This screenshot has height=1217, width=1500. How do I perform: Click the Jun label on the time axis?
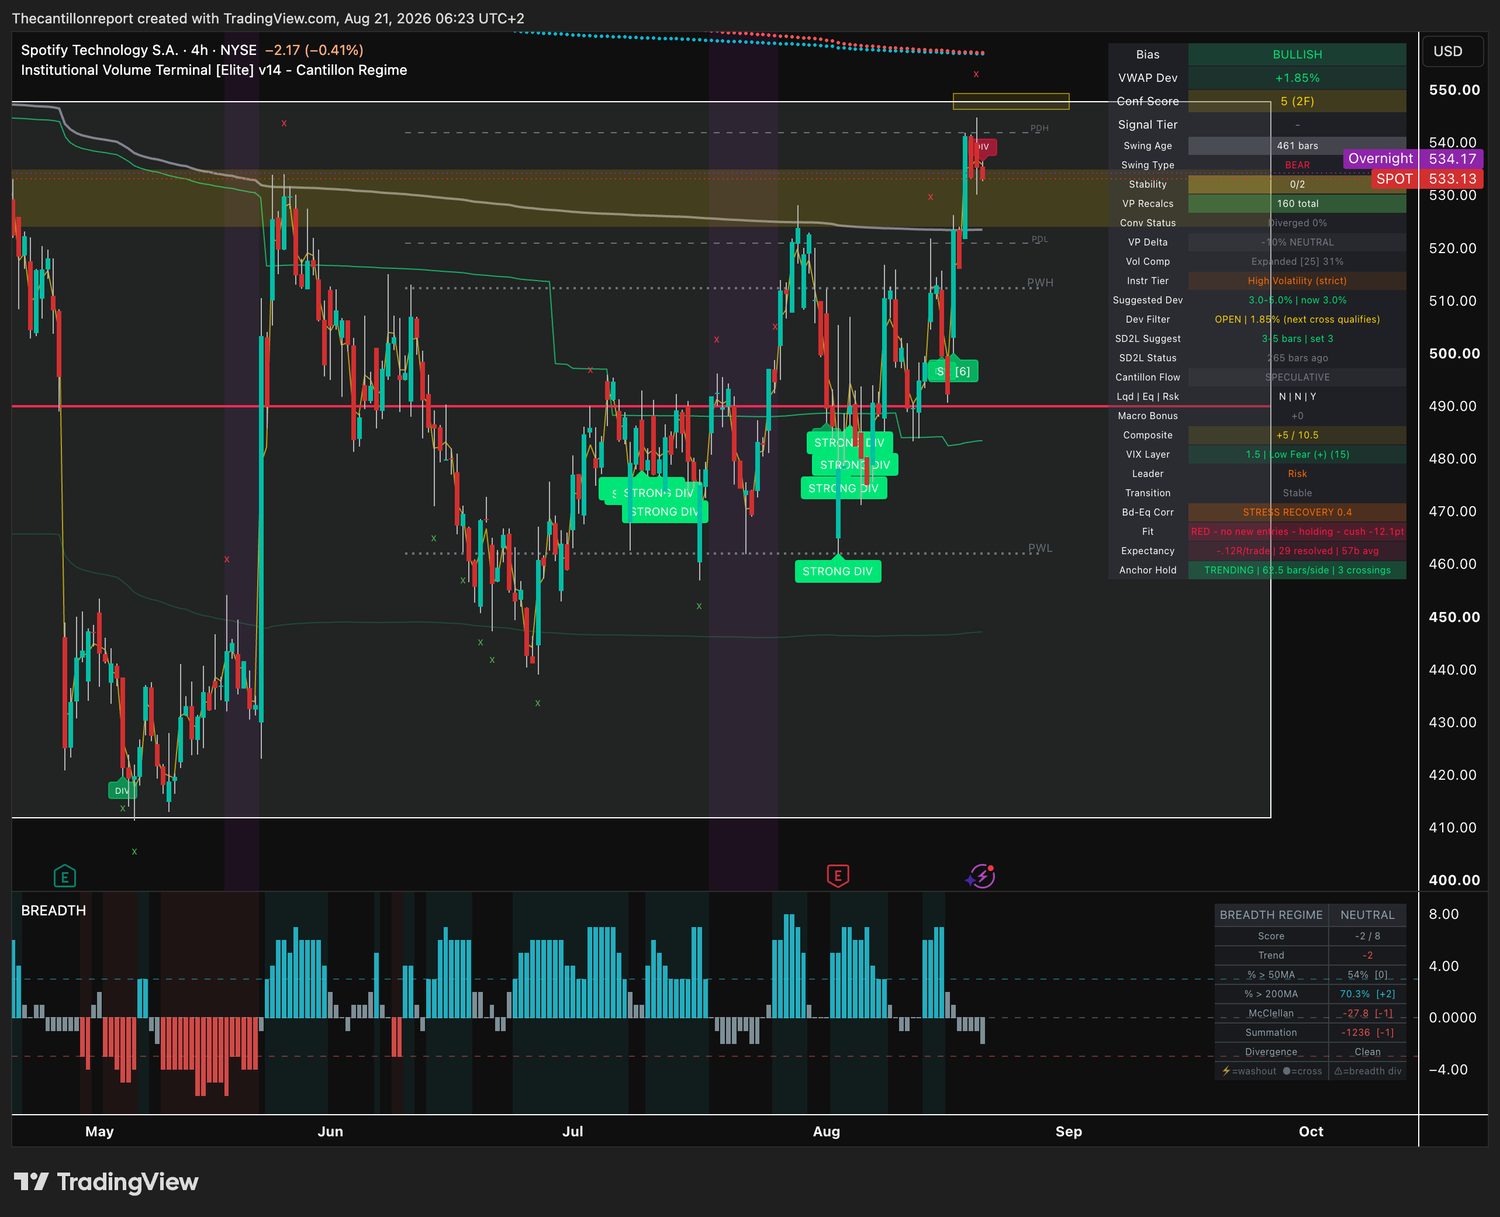click(x=330, y=1132)
